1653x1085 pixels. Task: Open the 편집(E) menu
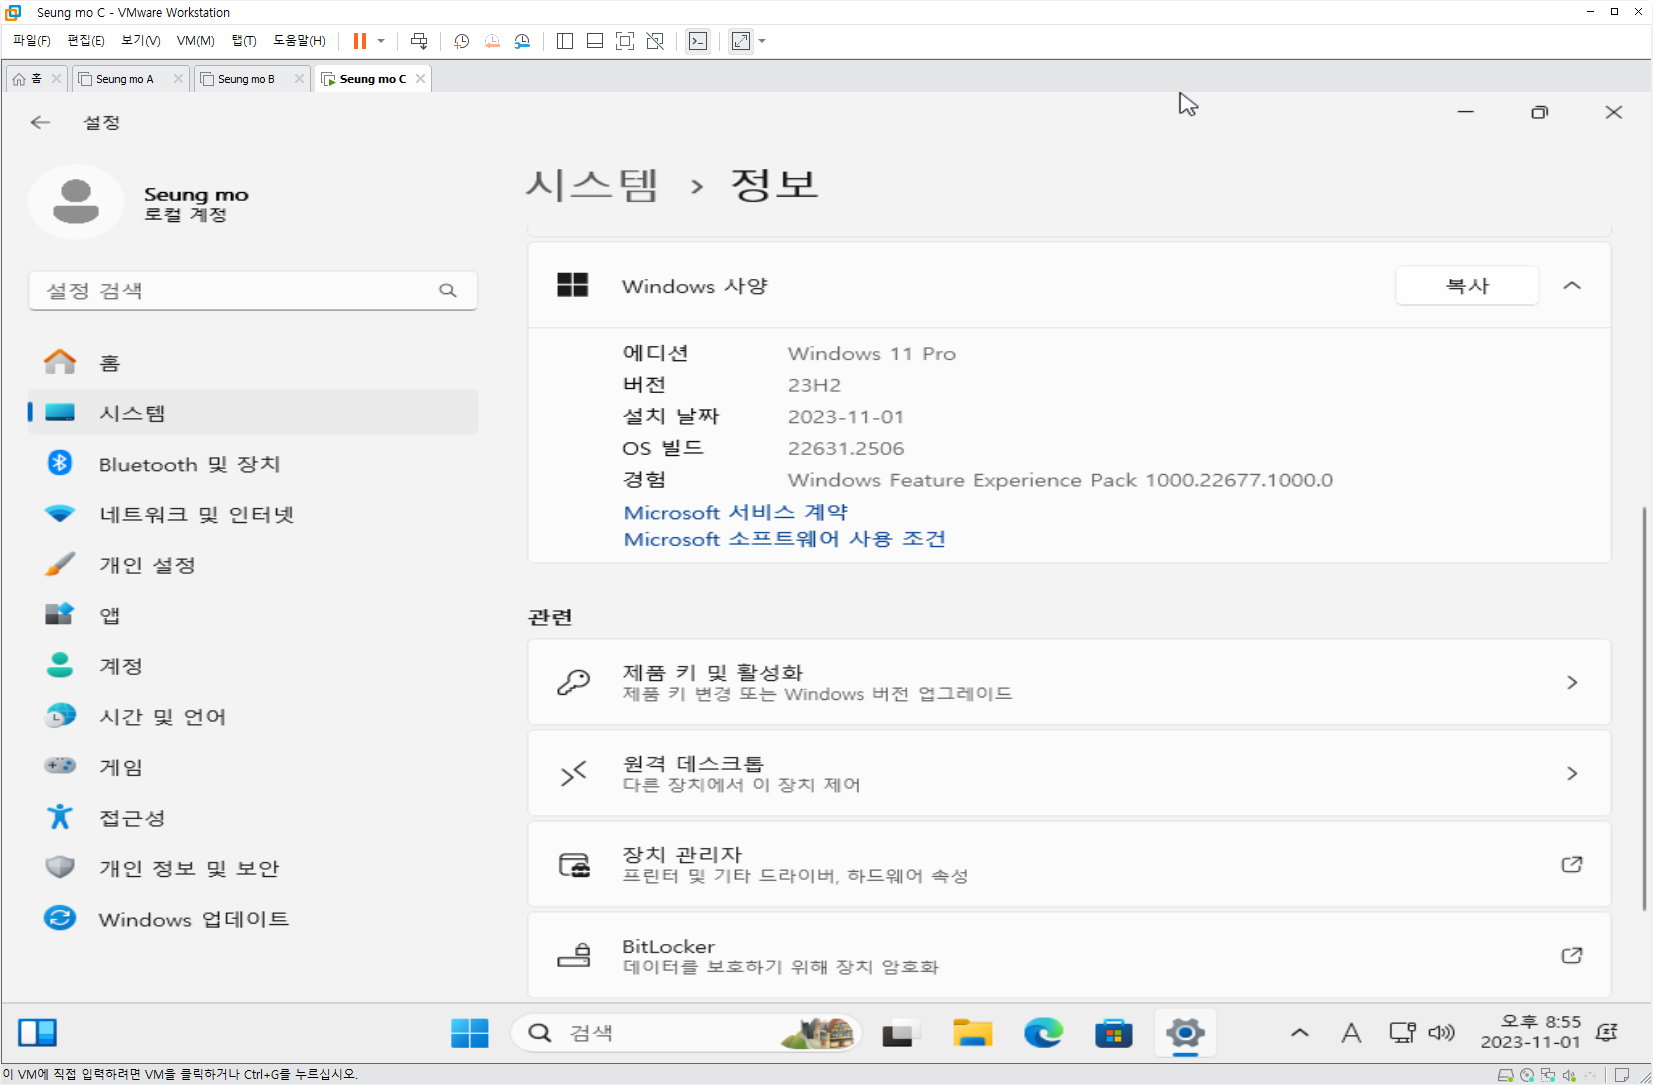tap(86, 41)
